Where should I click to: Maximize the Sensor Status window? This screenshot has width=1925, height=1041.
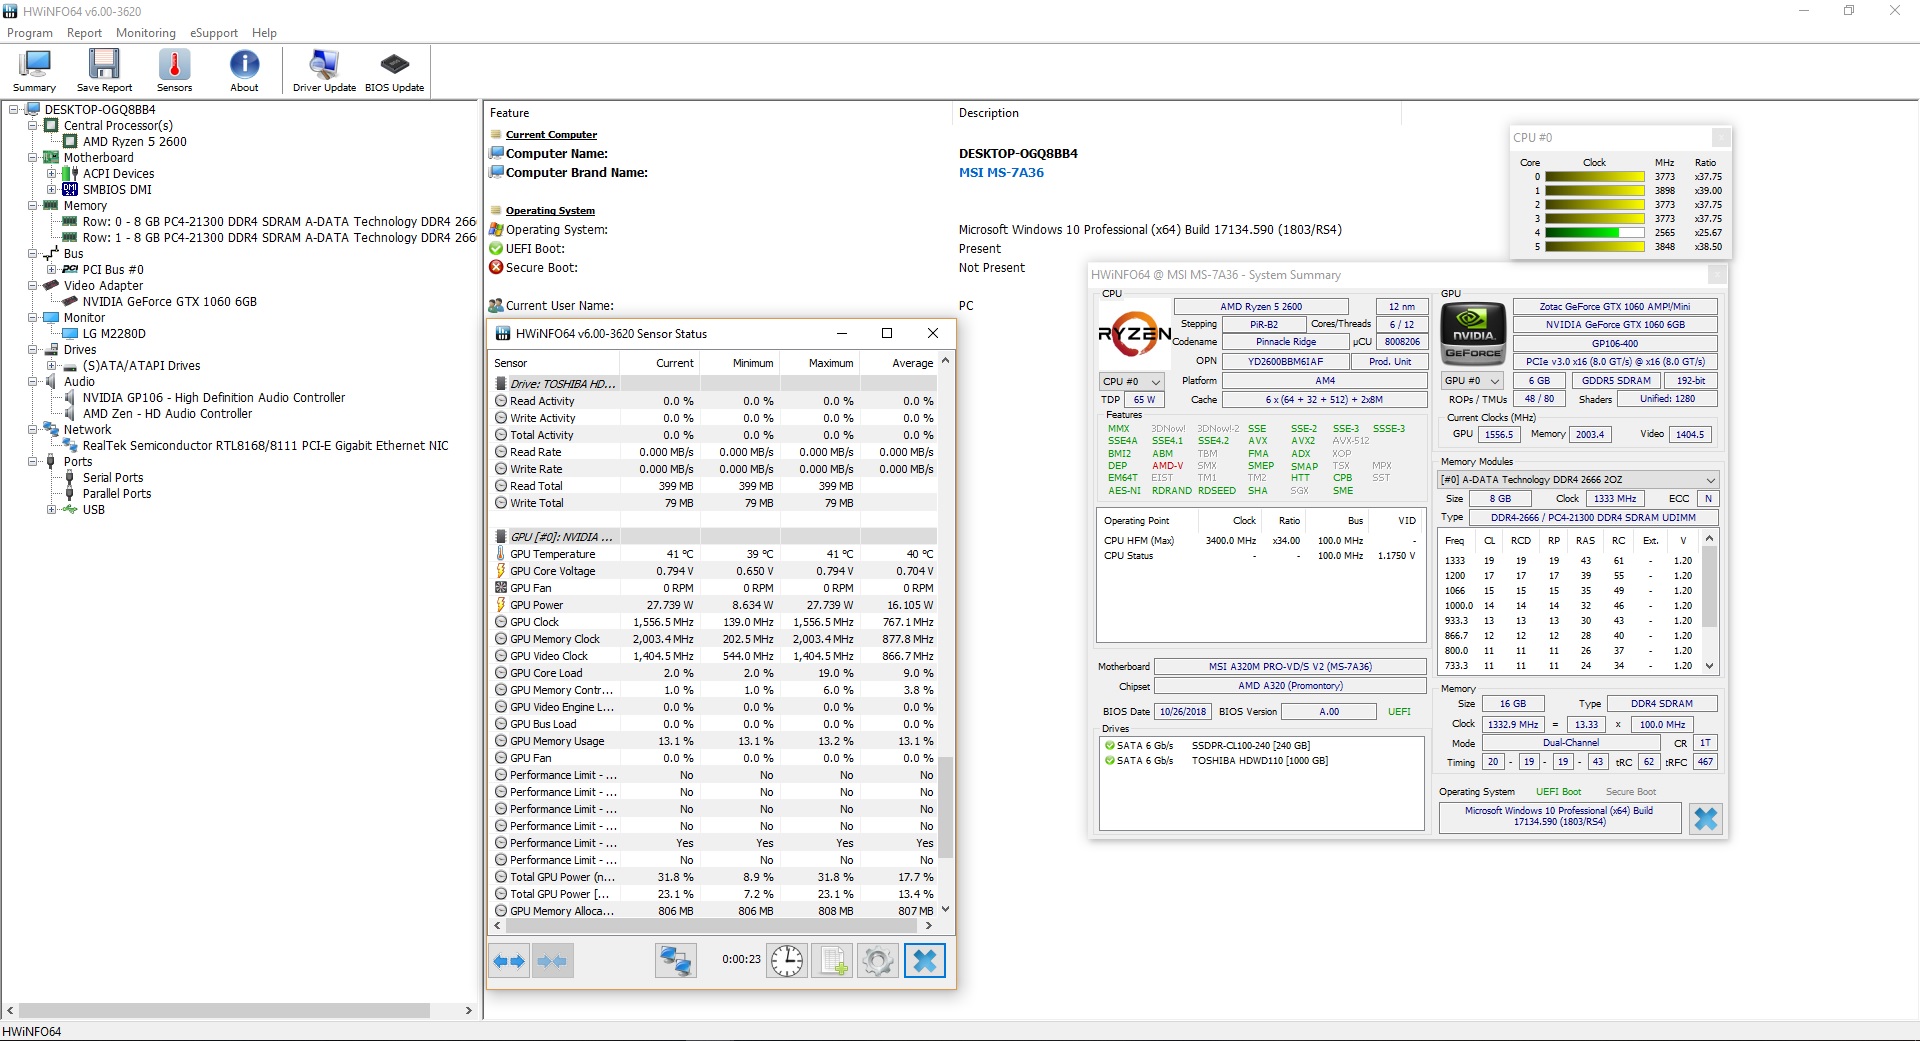click(x=886, y=334)
